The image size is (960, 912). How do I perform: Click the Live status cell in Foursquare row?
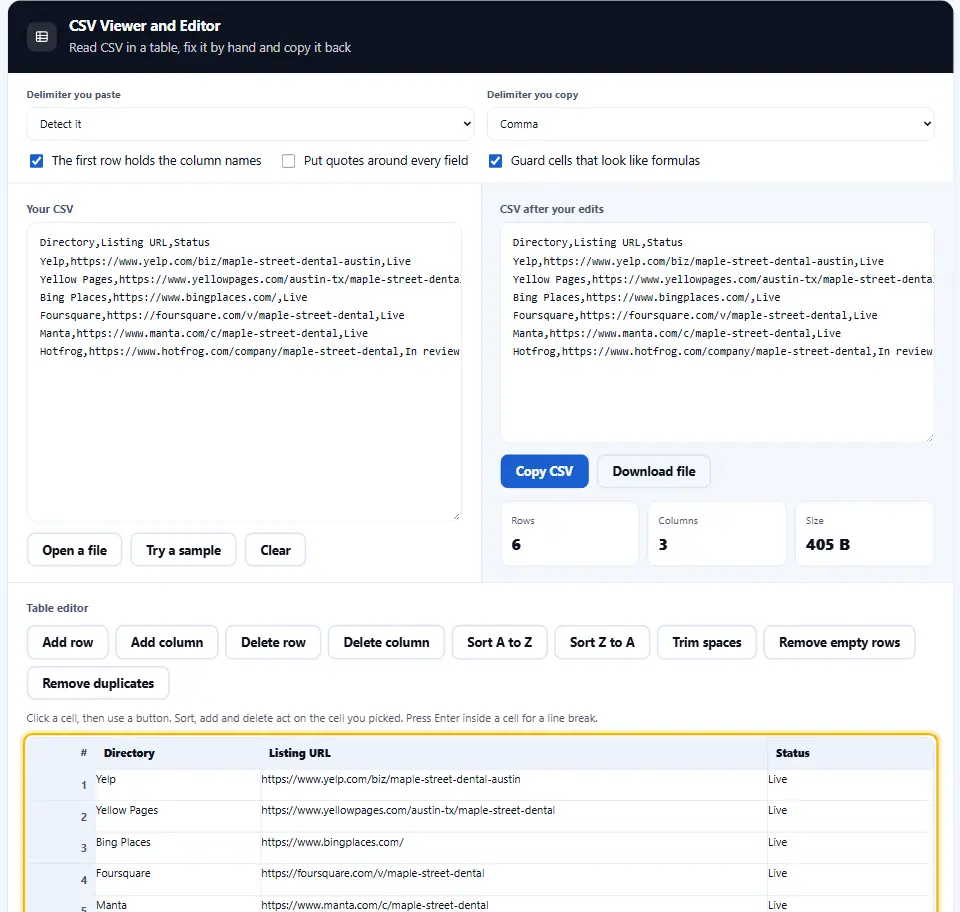pos(850,879)
